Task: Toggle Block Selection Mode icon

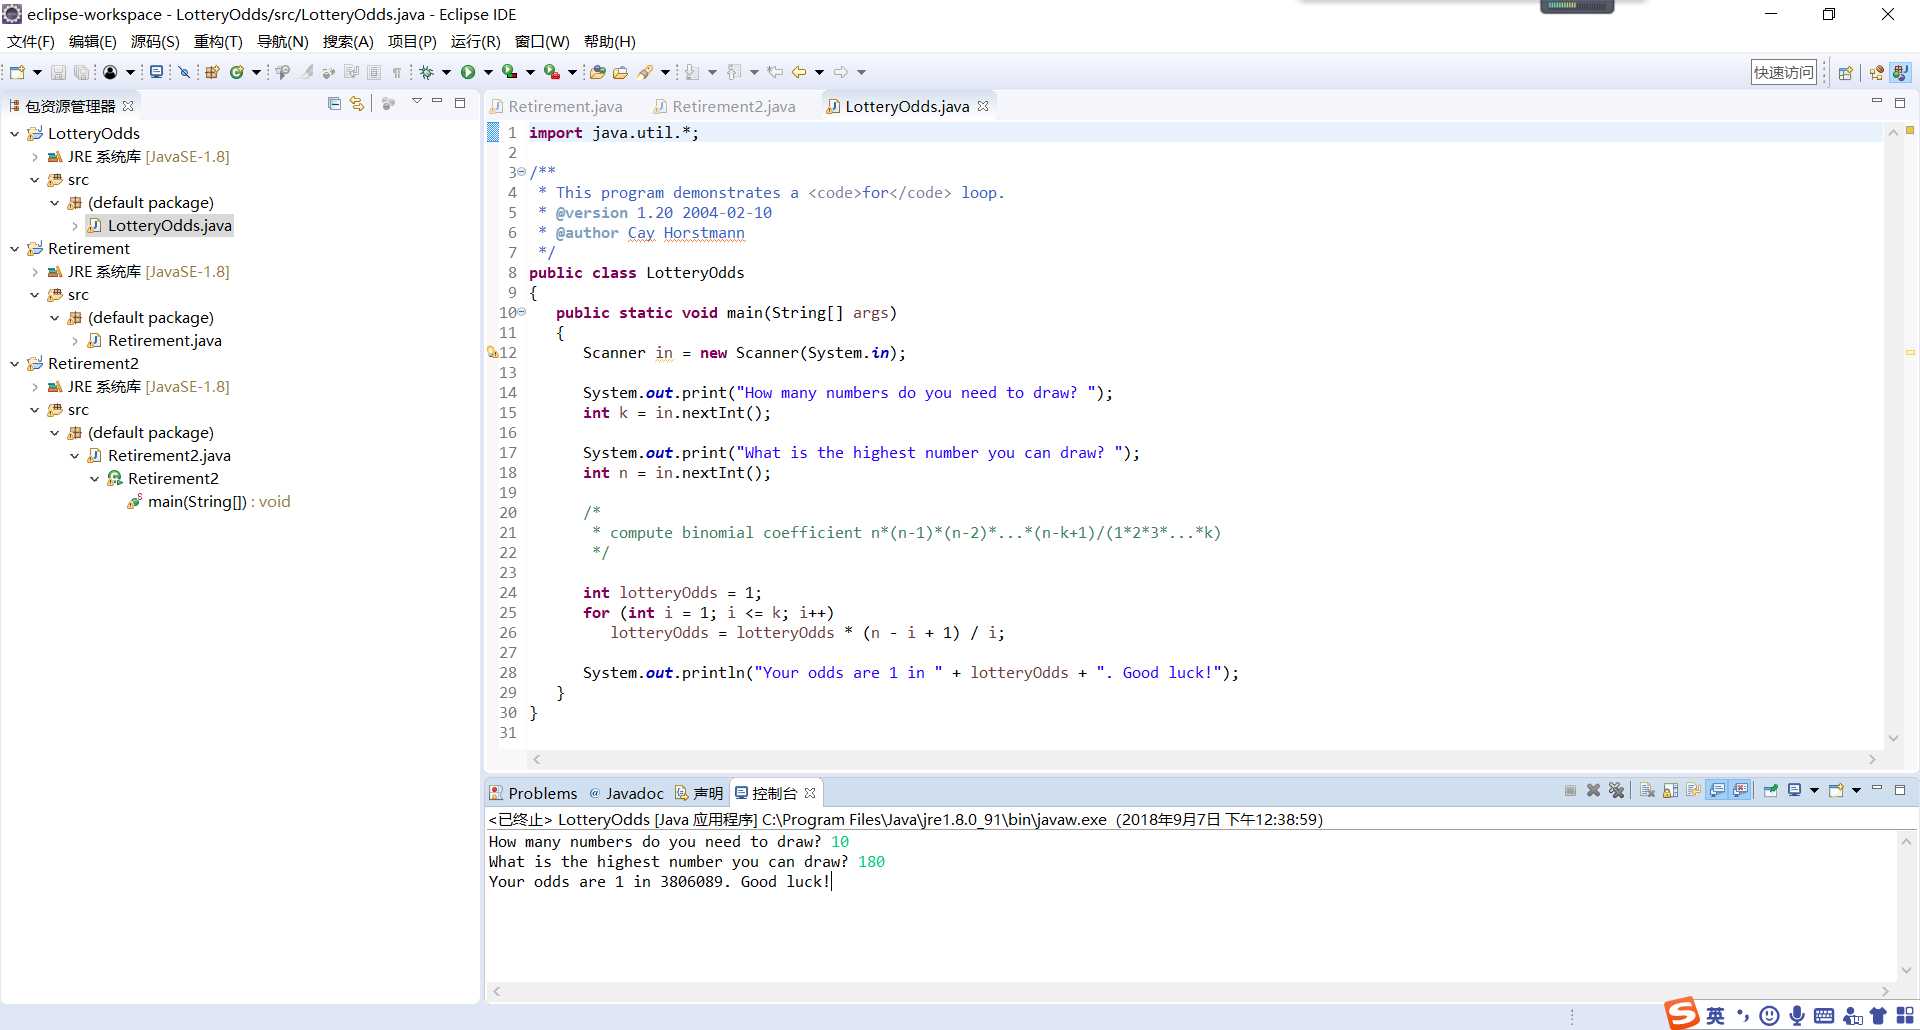Action: tap(374, 72)
